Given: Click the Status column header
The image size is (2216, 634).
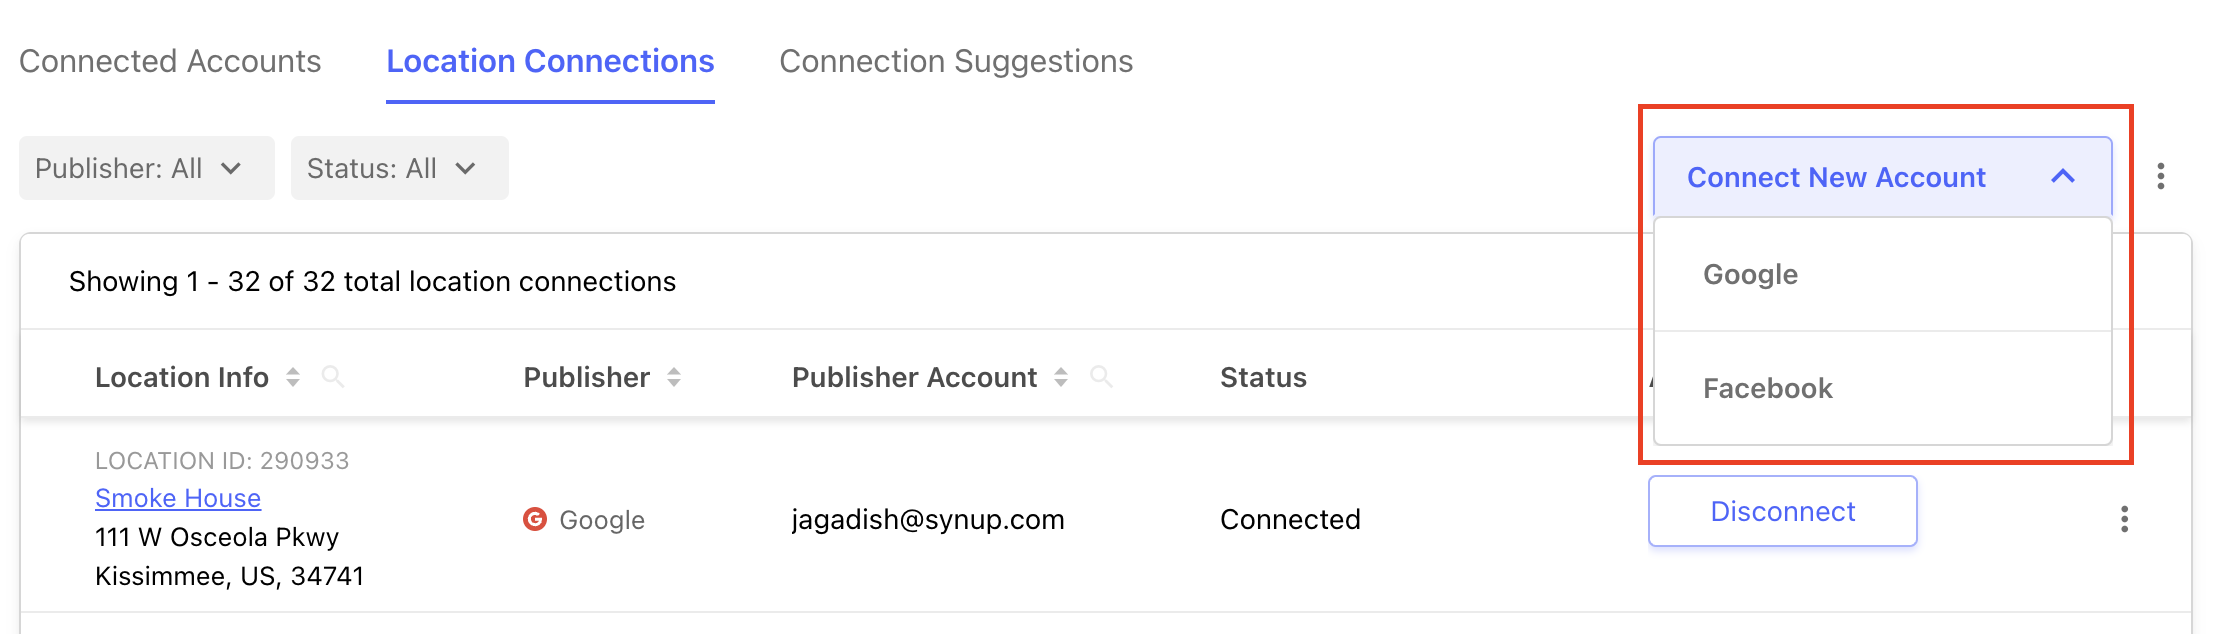Looking at the screenshot, I should tap(1263, 377).
